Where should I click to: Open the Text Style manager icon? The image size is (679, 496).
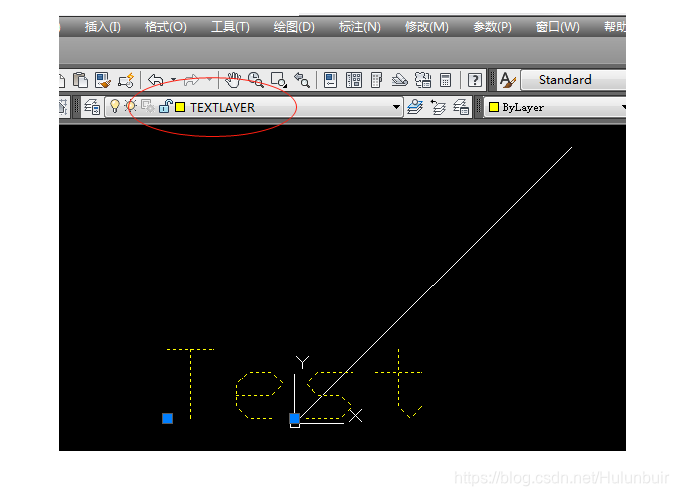tap(508, 80)
